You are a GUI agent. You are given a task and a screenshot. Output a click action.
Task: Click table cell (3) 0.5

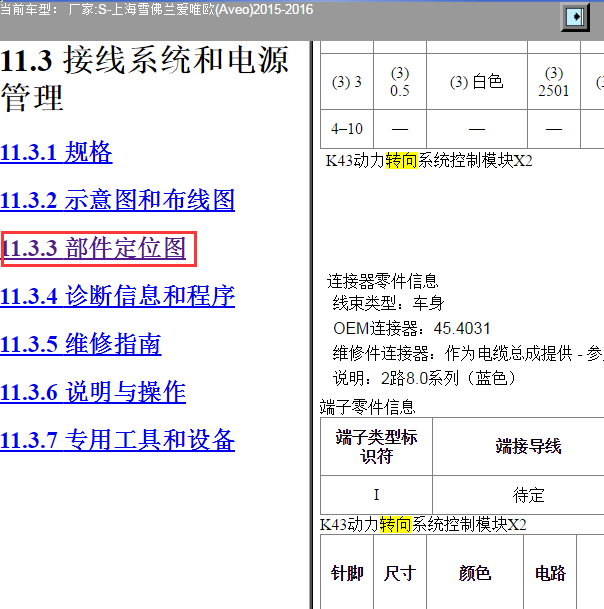pos(400,82)
